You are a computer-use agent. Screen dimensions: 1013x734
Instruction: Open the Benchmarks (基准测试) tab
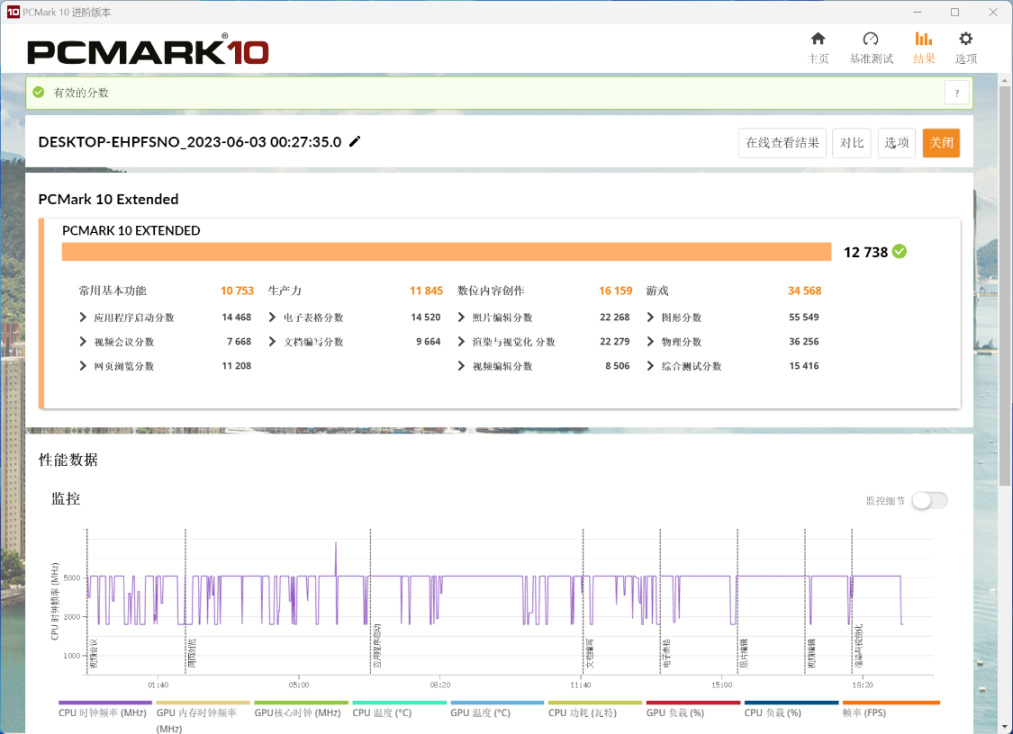[871, 48]
